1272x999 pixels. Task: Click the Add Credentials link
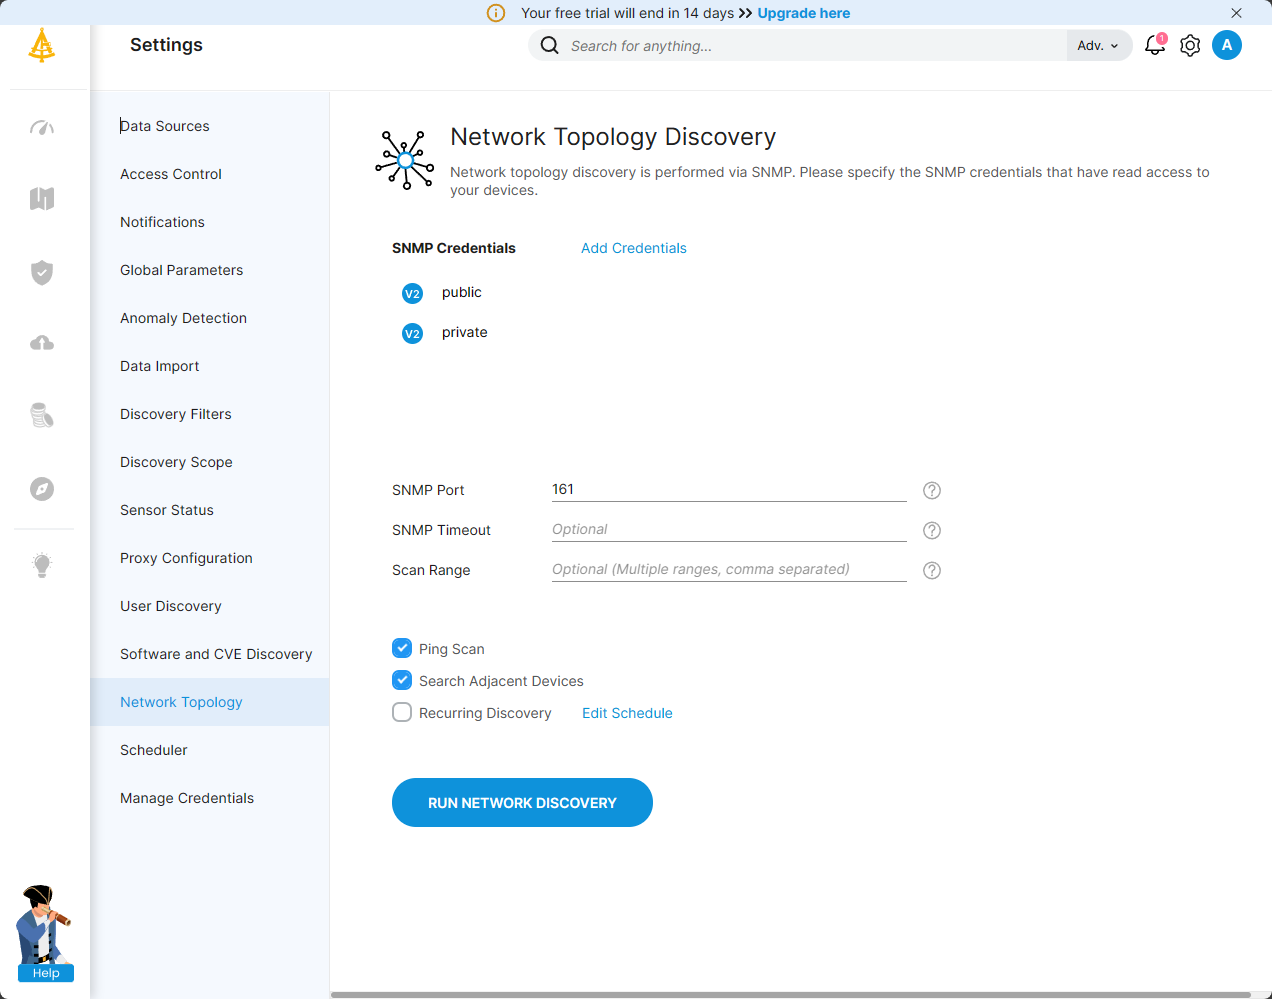(634, 248)
